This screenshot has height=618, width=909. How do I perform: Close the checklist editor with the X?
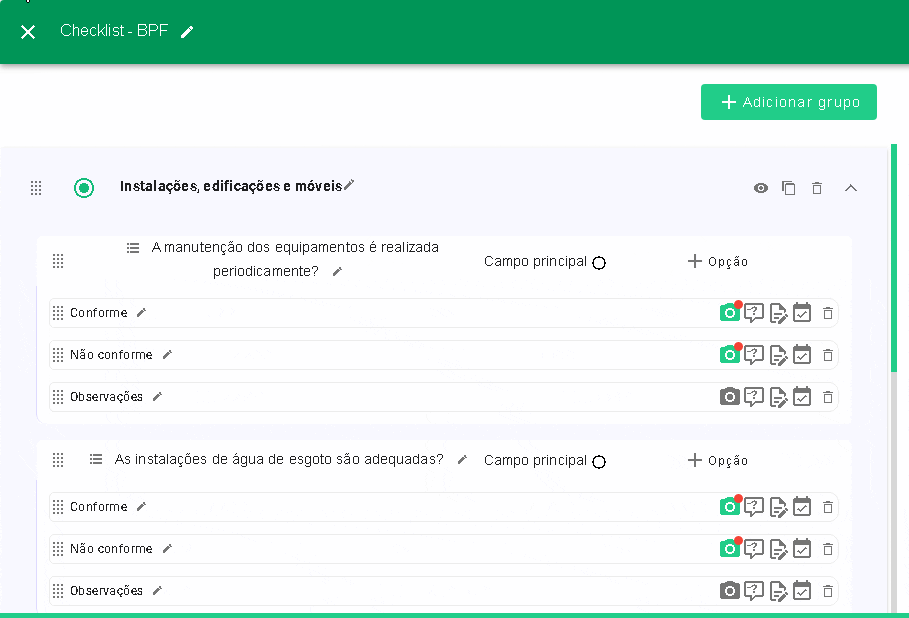click(x=28, y=32)
